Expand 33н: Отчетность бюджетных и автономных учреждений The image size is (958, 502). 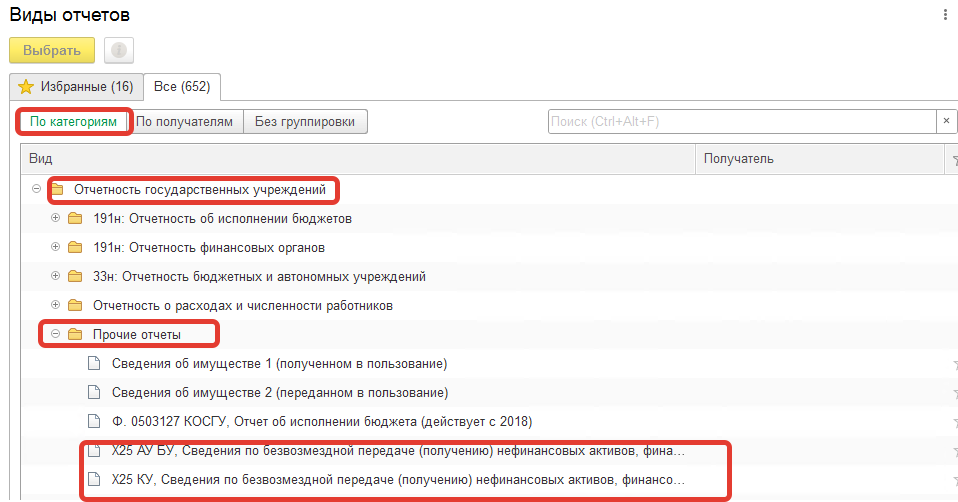pos(56,276)
